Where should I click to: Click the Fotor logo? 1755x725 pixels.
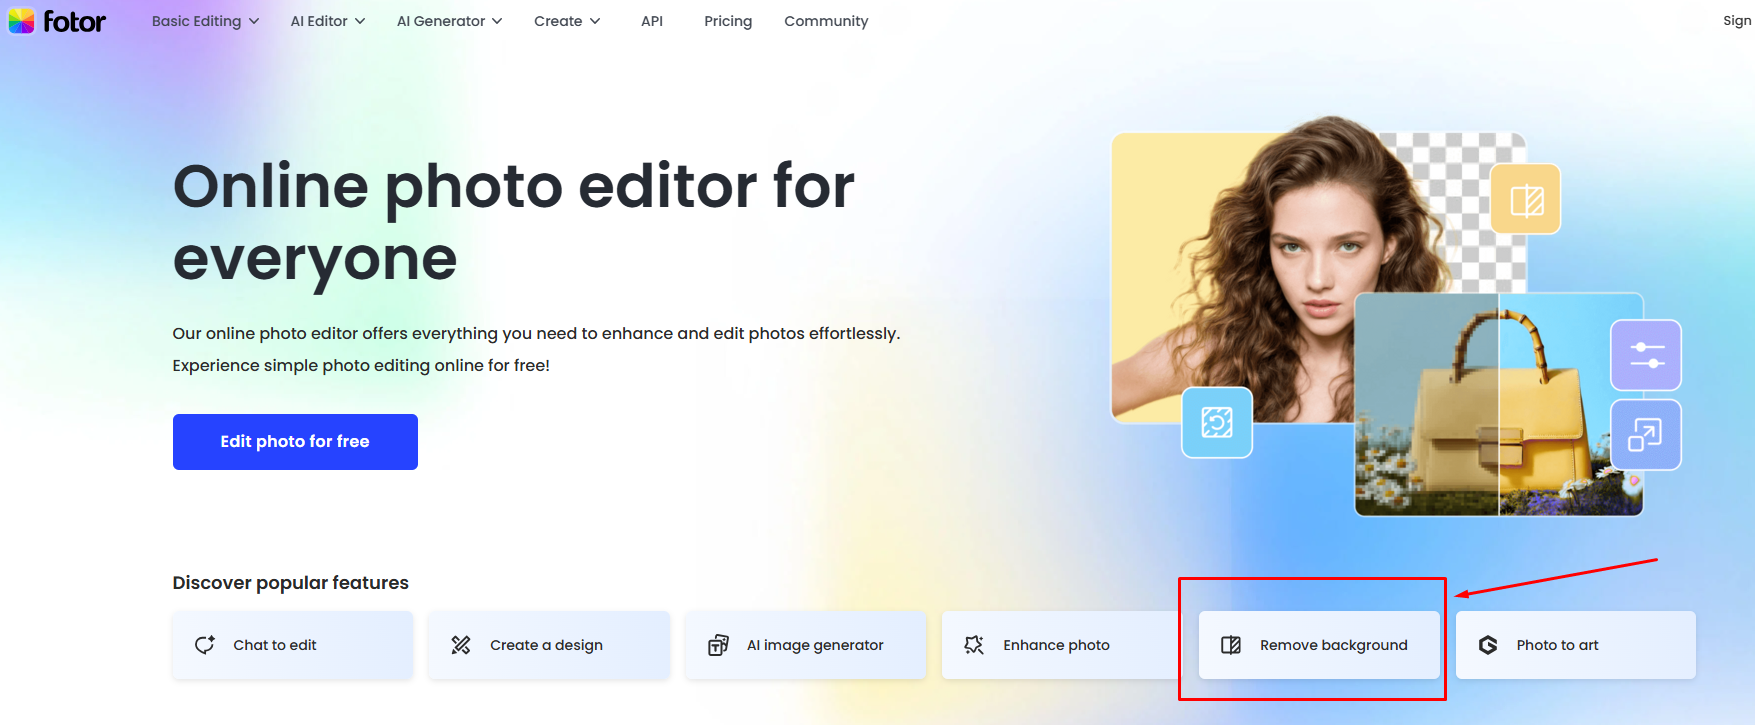(57, 21)
